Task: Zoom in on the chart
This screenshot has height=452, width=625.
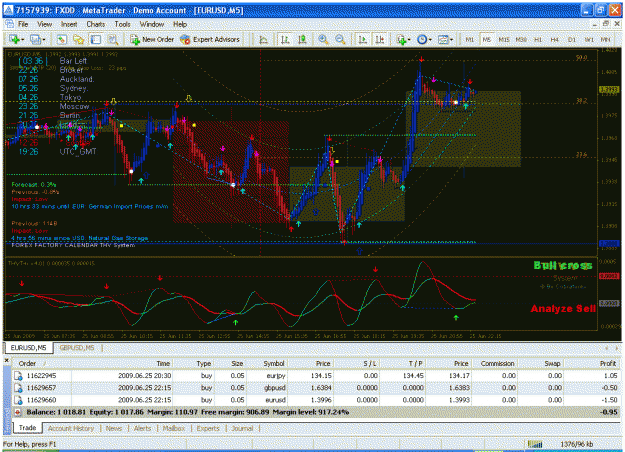Action: coord(323,39)
